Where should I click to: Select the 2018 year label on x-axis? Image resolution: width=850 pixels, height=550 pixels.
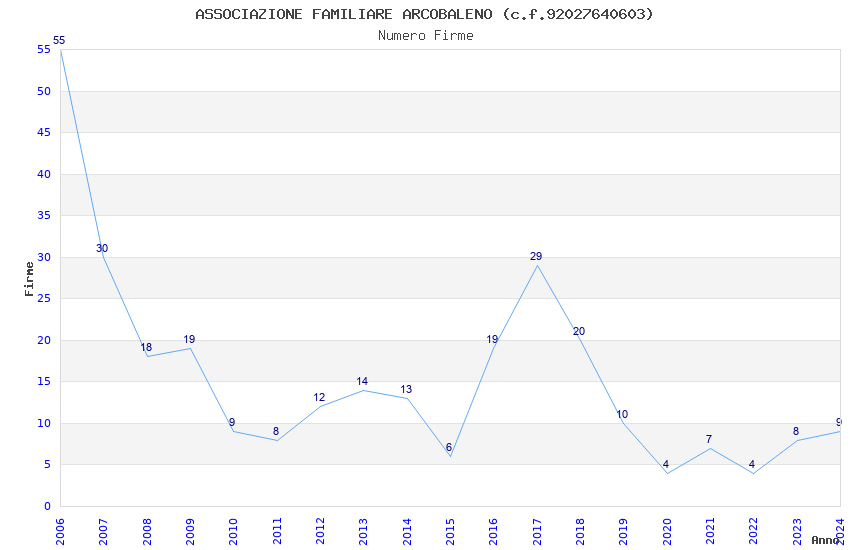coord(580,532)
